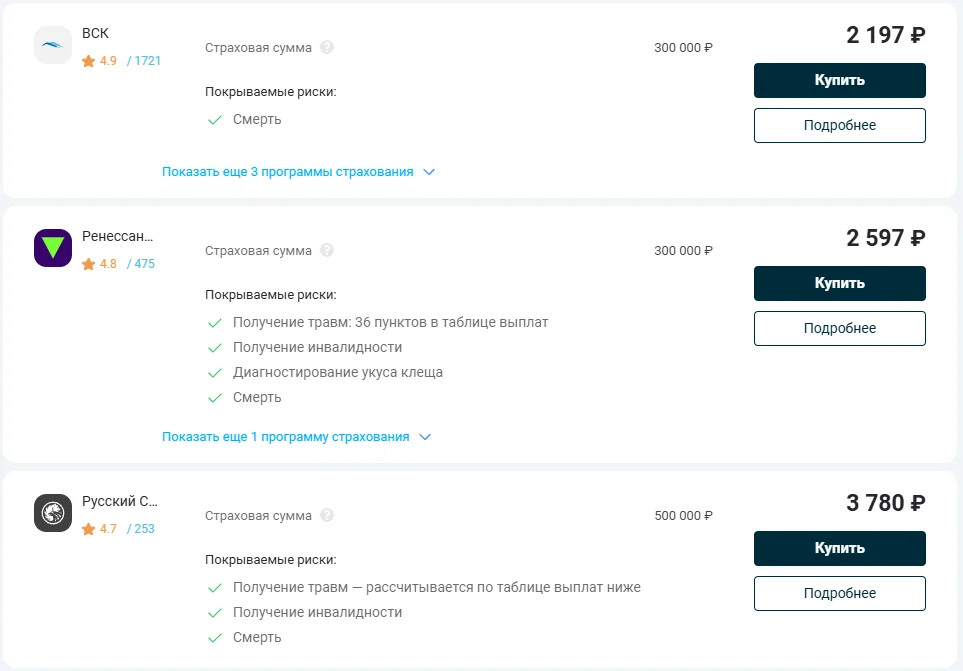
Task: Open help tooltip for ВСК страховая сумма
Action: point(327,47)
